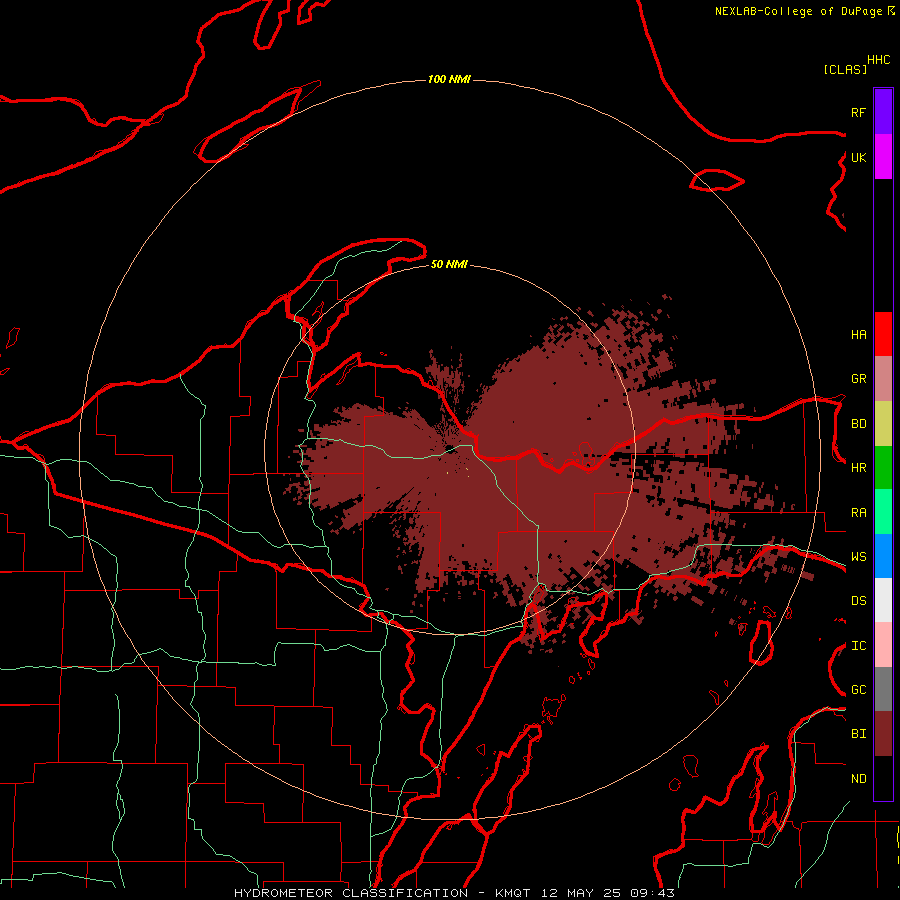Click the BD legend label
900x900 pixels.
pos(859,424)
